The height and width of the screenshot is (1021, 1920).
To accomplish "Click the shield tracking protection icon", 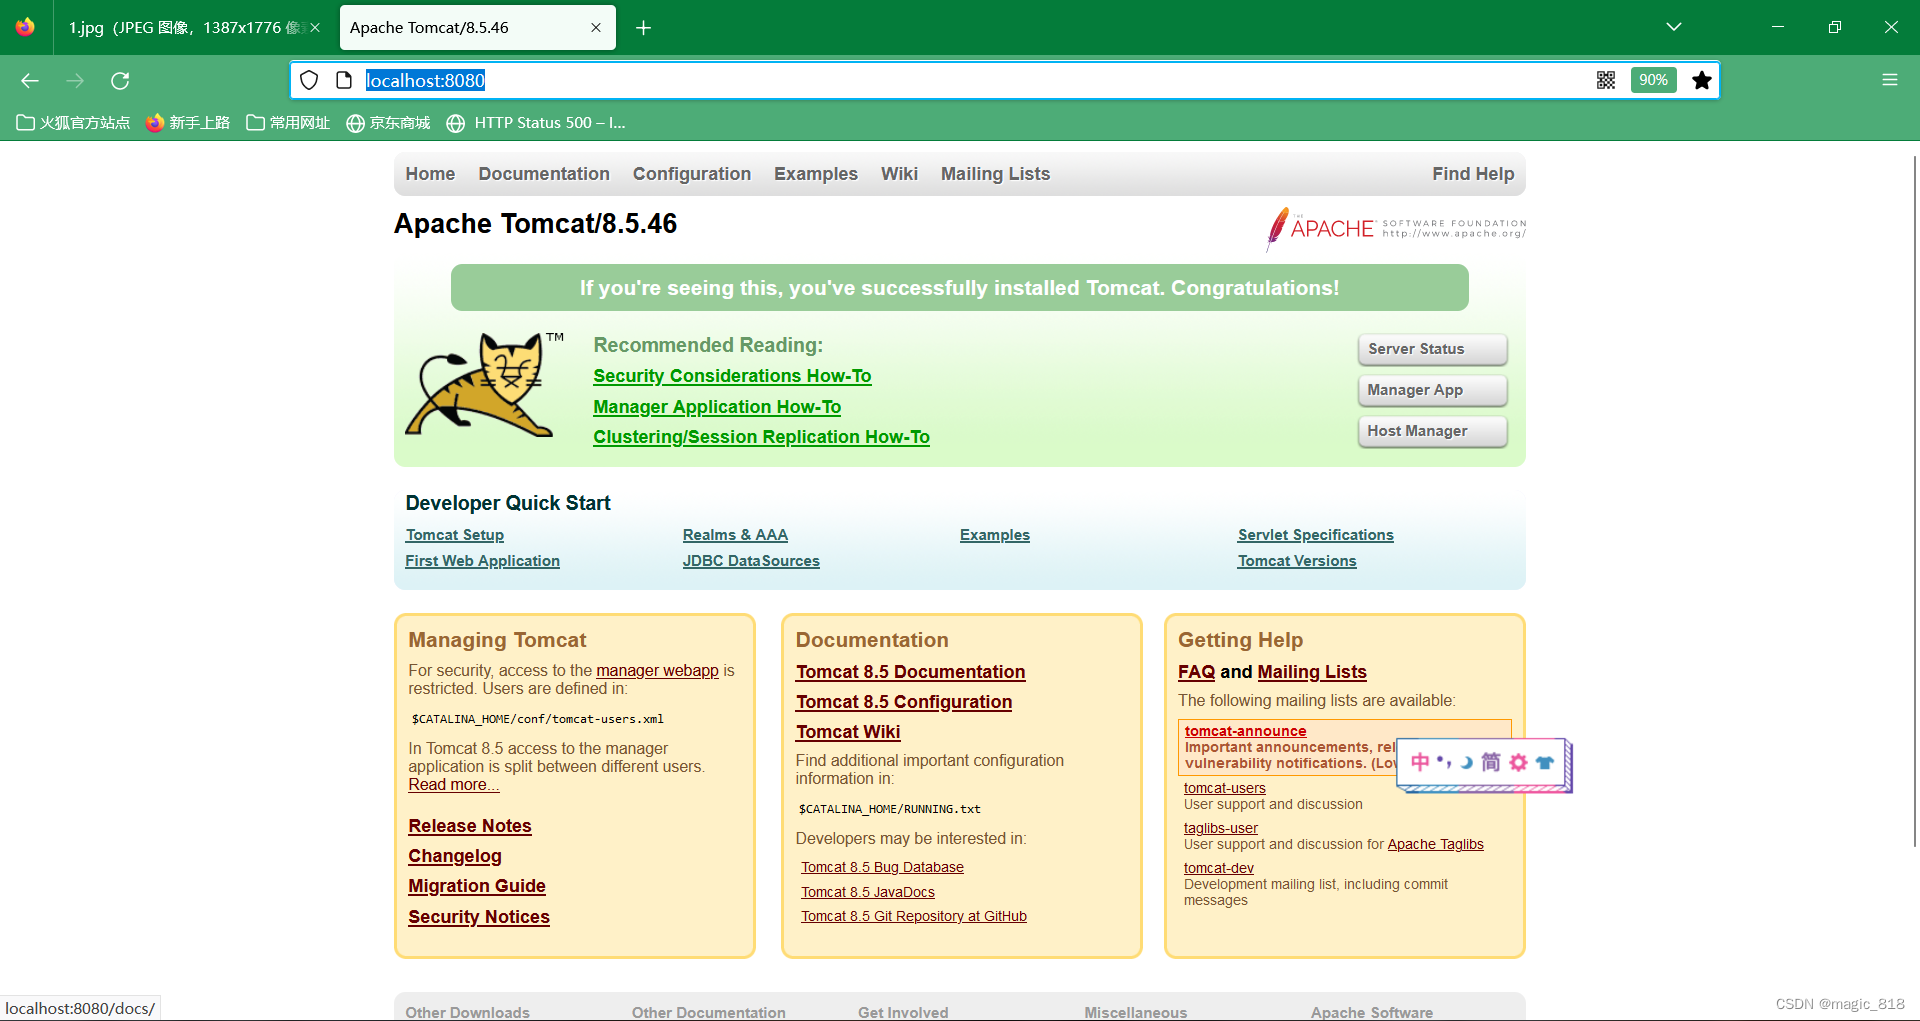I will [309, 80].
